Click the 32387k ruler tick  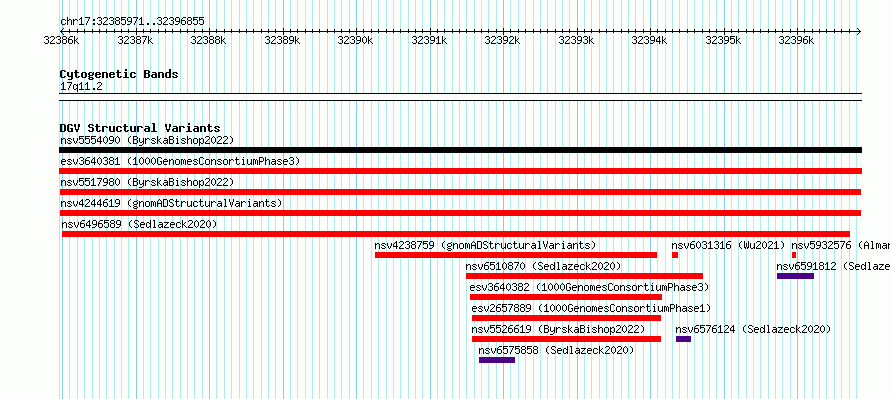coord(135,40)
